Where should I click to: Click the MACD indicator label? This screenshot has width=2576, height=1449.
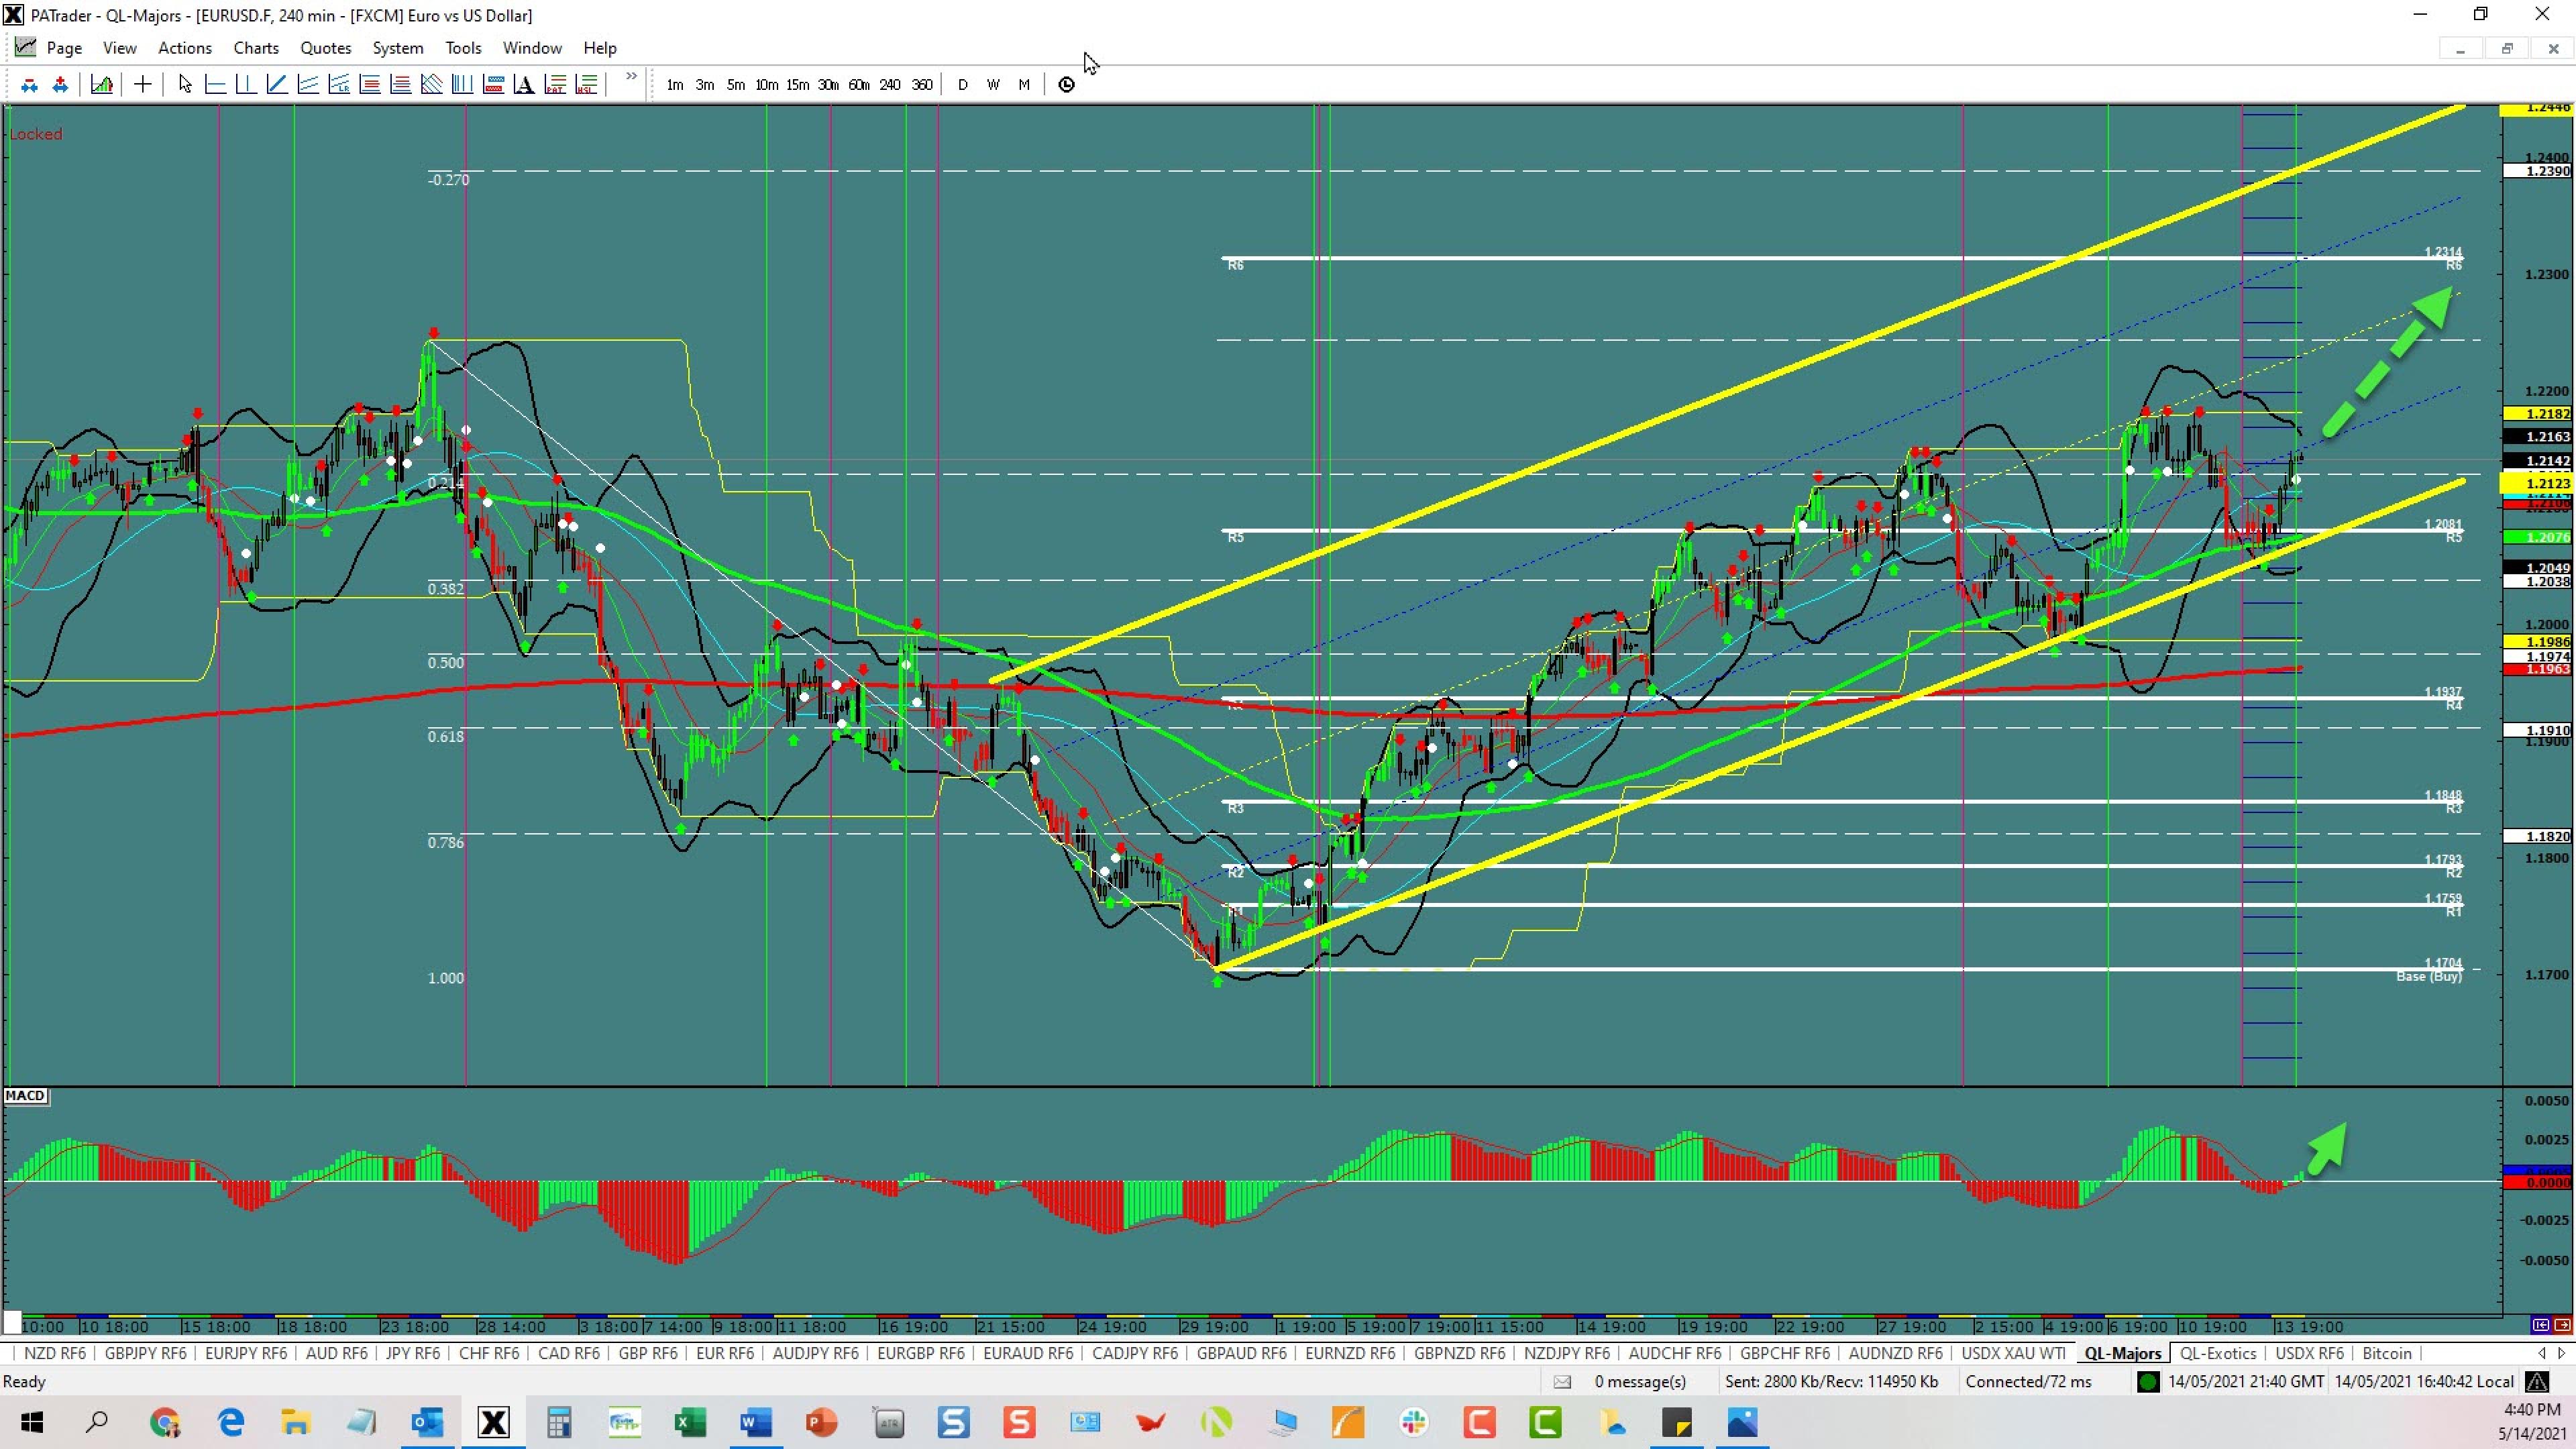(25, 1096)
